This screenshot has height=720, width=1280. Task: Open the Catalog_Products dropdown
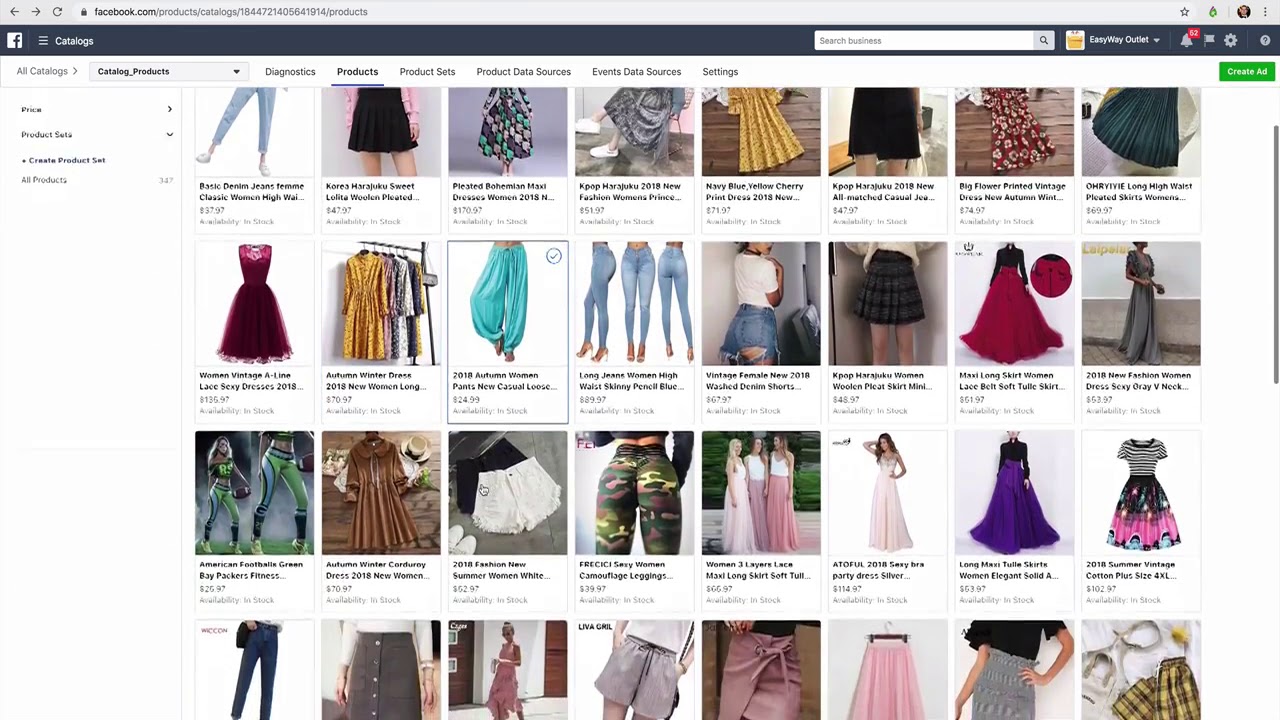tap(168, 71)
